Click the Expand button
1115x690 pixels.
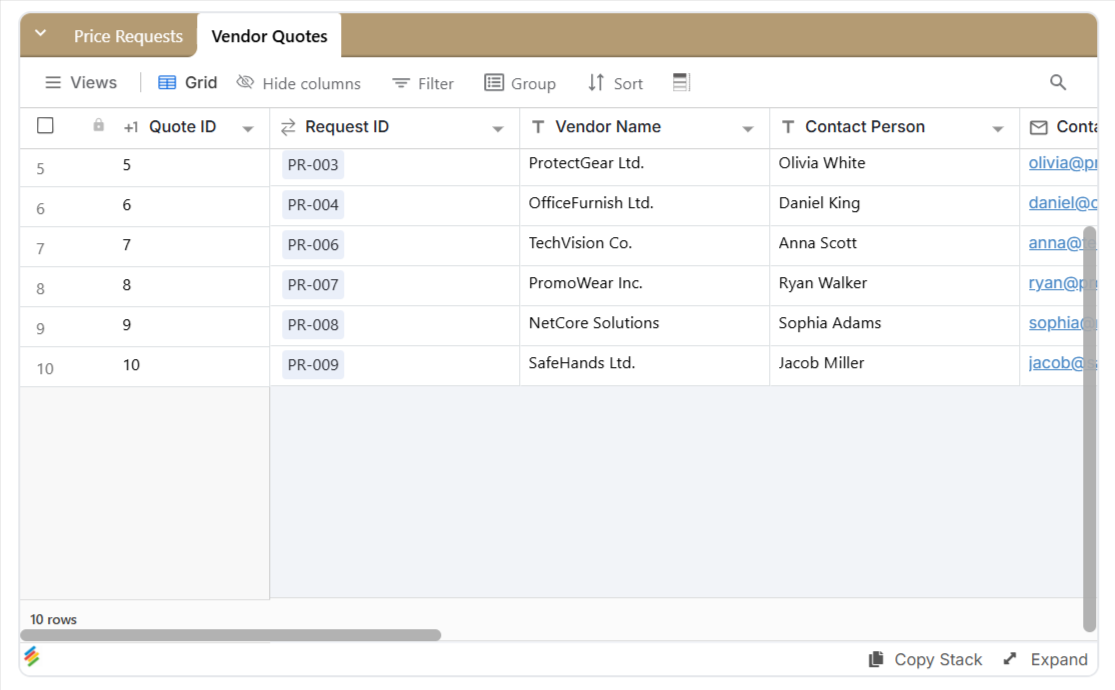point(1045,659)
